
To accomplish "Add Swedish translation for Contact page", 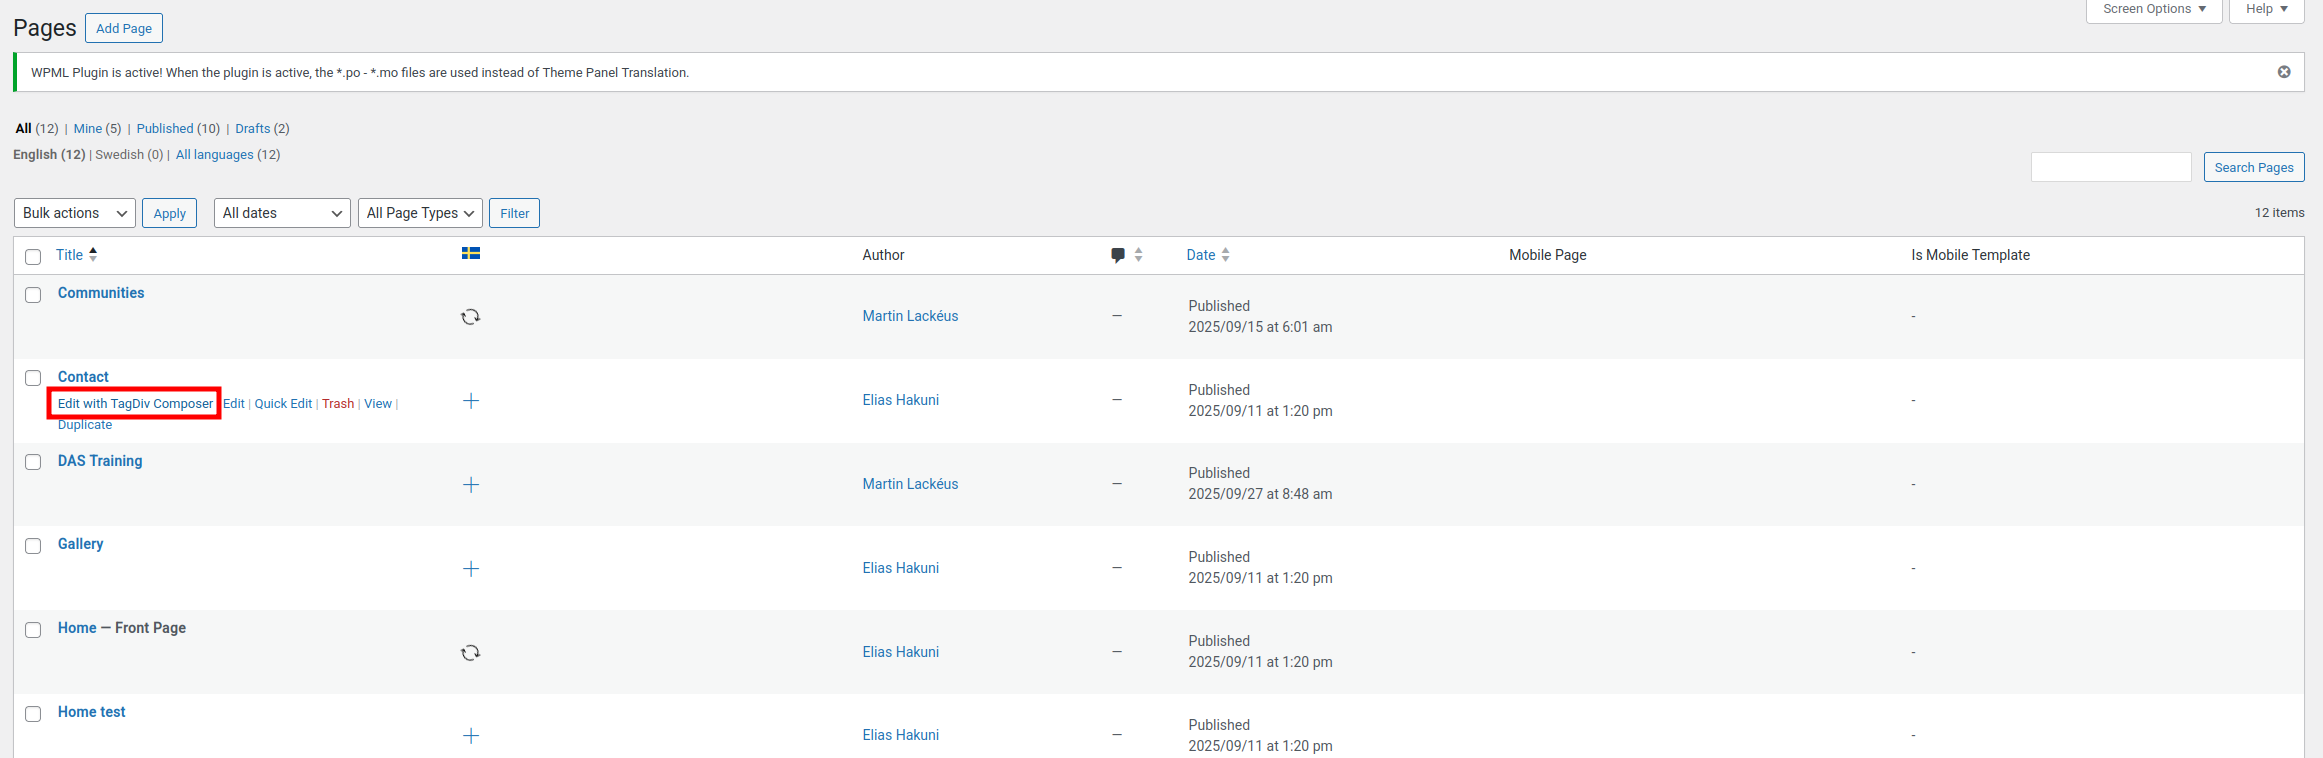I will 471,401.
